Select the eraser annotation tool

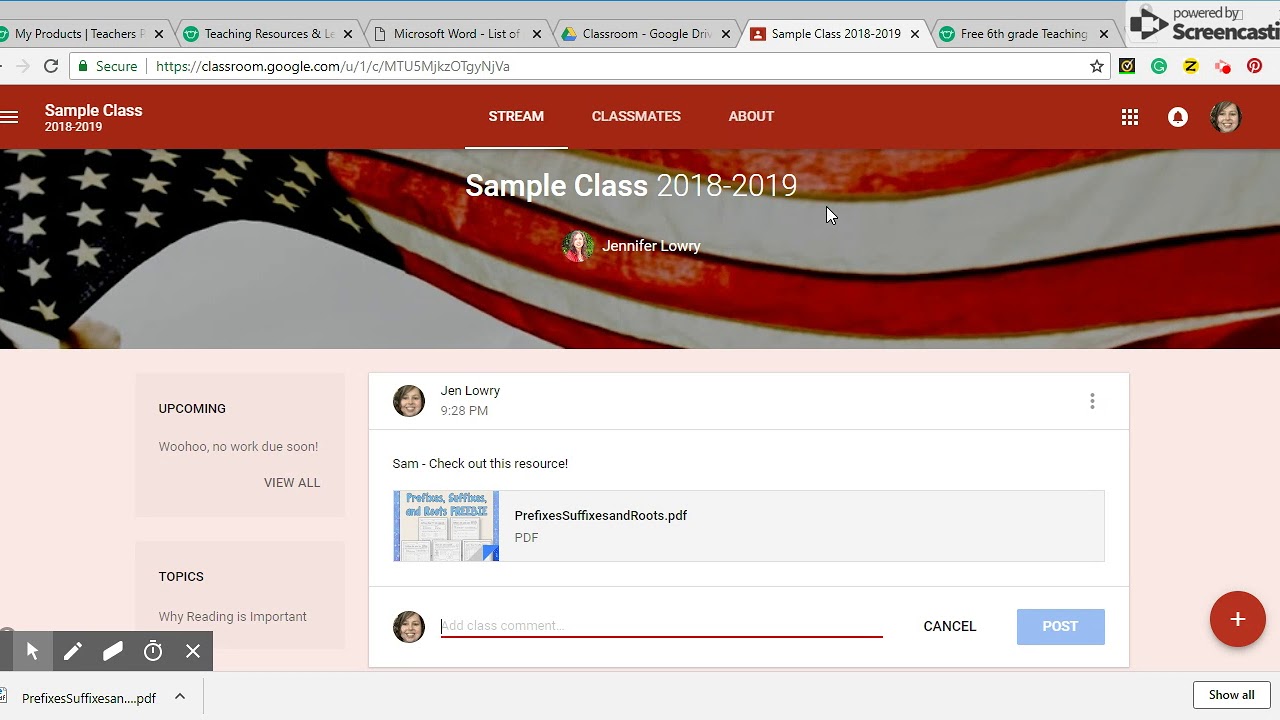112,651
